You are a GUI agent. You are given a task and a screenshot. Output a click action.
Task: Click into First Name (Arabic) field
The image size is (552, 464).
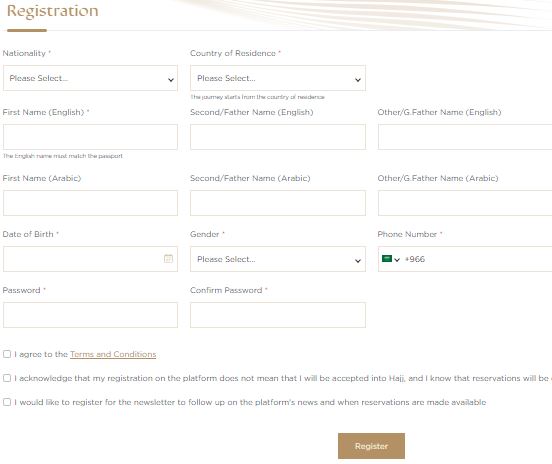[x=90, y=203]
